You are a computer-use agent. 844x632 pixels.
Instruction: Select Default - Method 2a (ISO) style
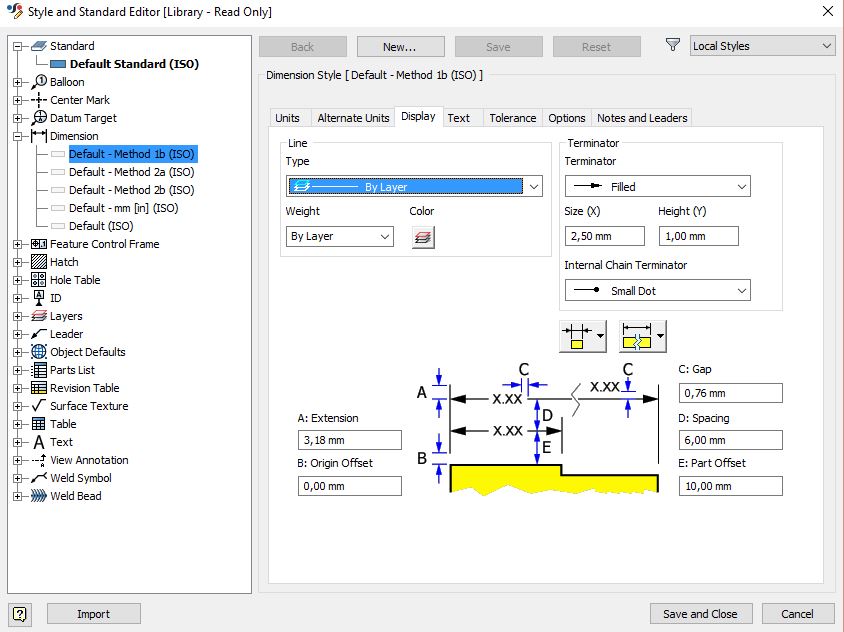click(x=131, y=172)
